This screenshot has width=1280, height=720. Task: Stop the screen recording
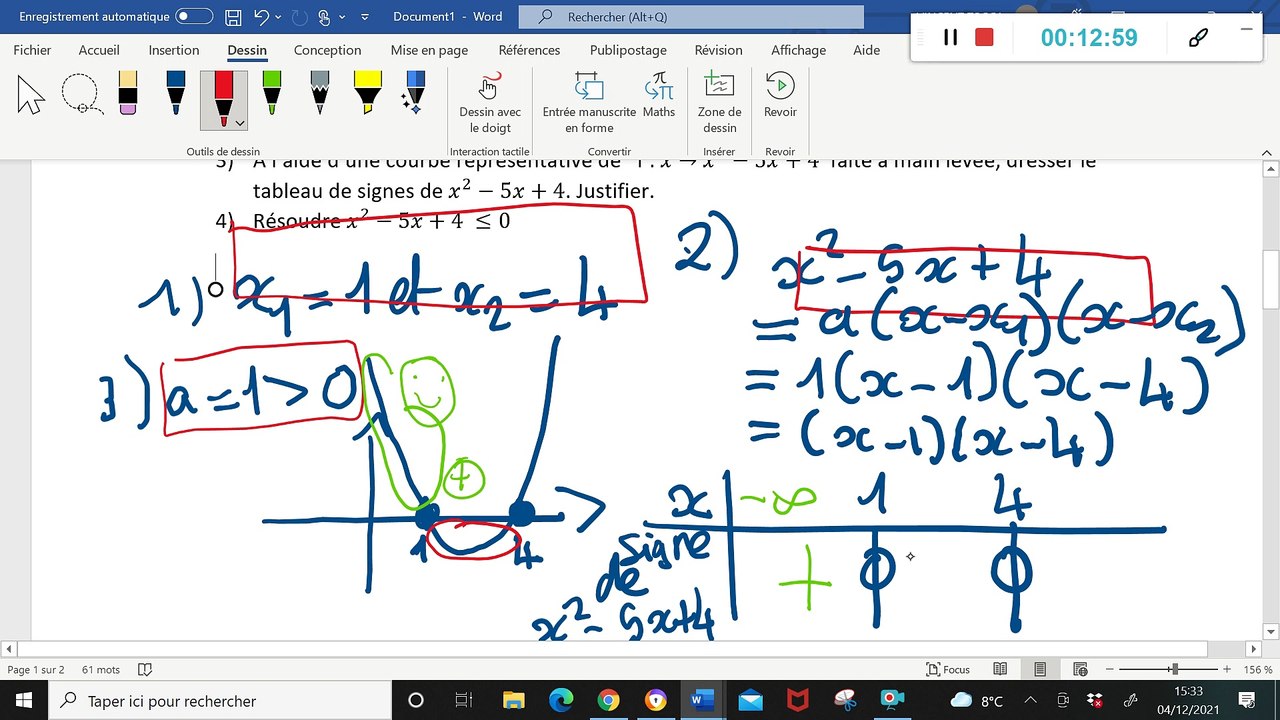pos(984,37)
